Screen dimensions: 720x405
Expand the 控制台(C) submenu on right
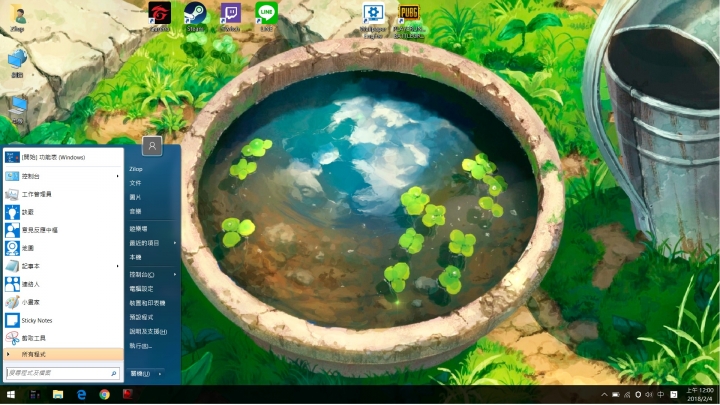pyautogui.click(x=152, y=275)
